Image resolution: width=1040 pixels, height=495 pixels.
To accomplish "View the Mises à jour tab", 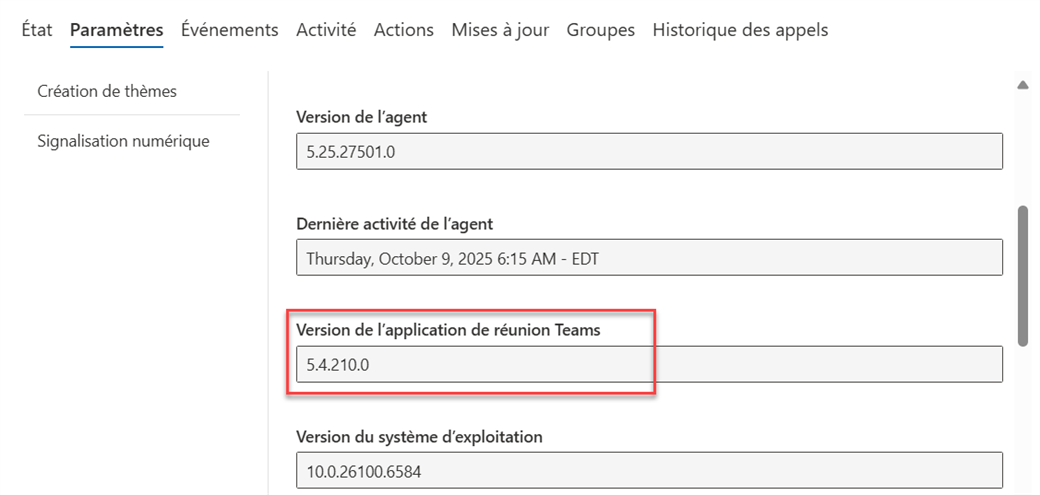I will (x=500, y=30).
